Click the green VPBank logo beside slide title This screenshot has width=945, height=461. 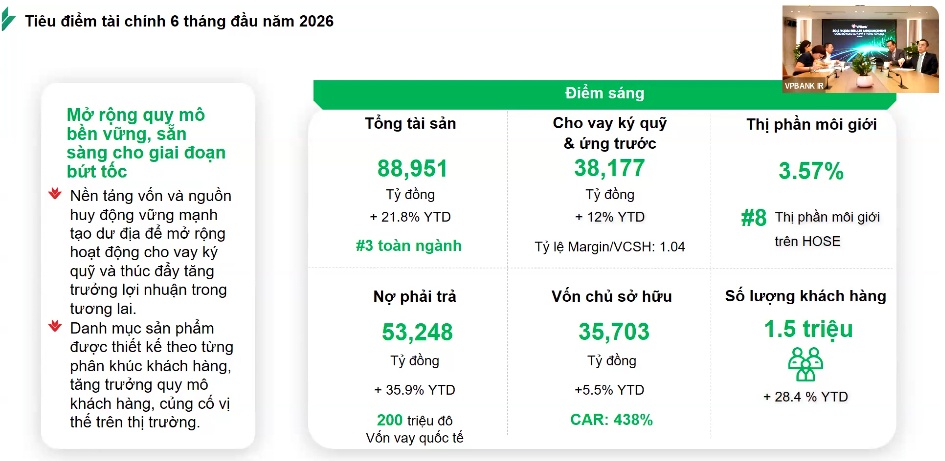8,20
